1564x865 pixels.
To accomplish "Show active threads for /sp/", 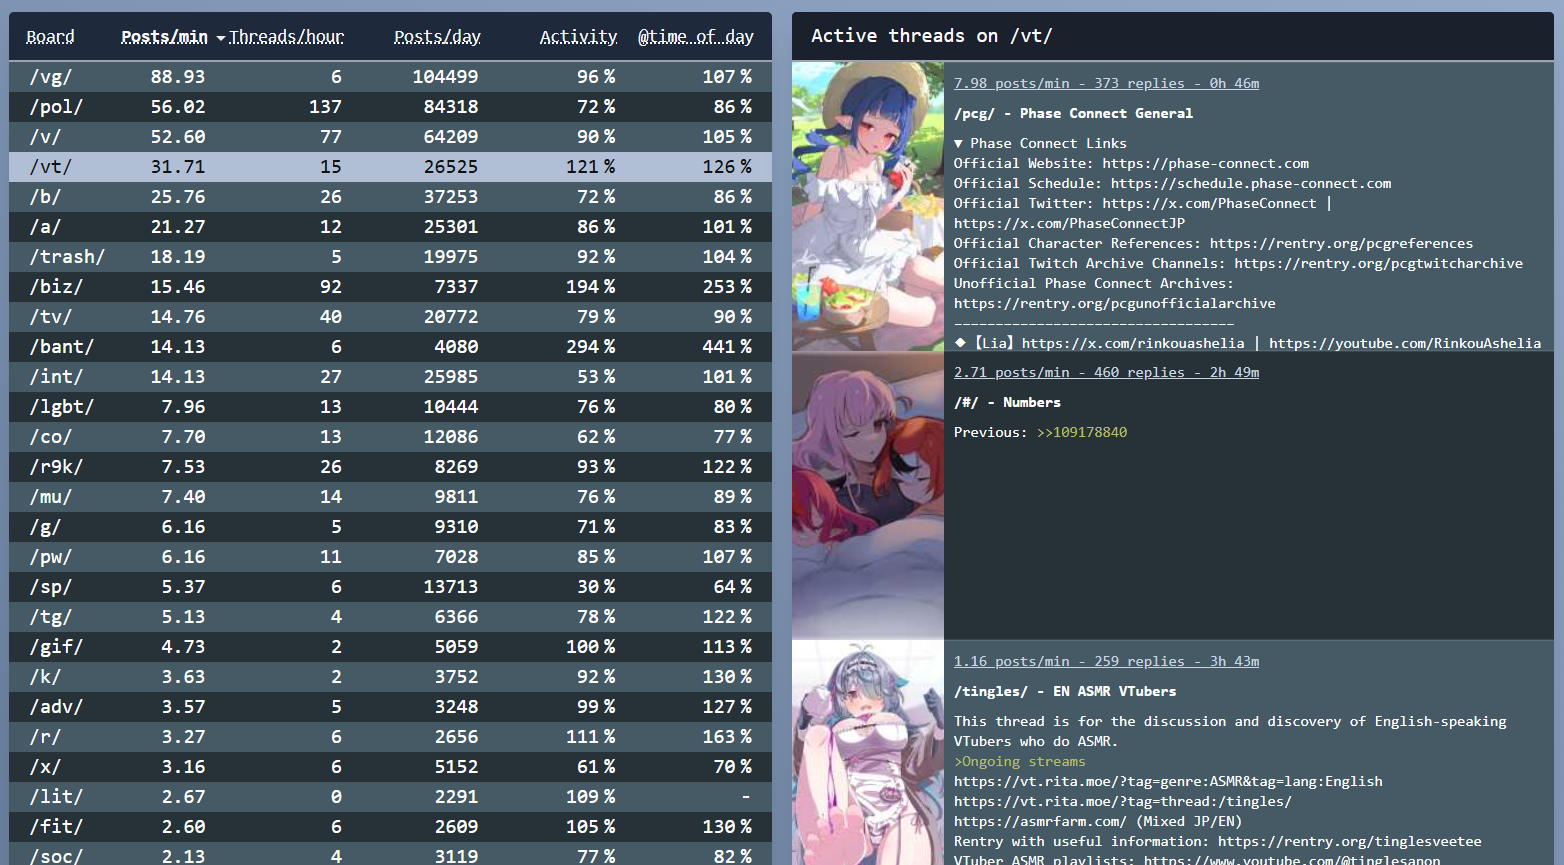I will 390,587.
